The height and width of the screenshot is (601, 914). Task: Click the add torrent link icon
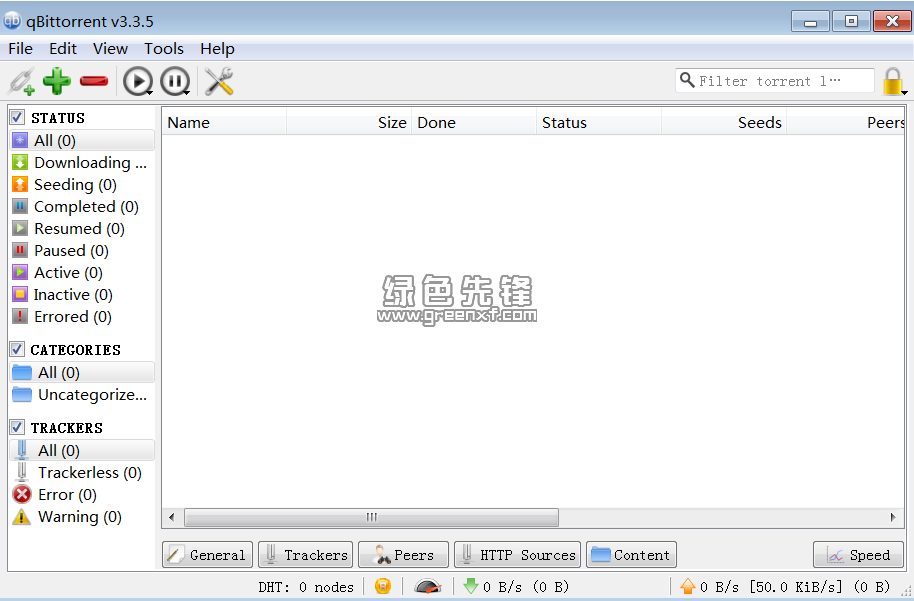tap(22, 81)
